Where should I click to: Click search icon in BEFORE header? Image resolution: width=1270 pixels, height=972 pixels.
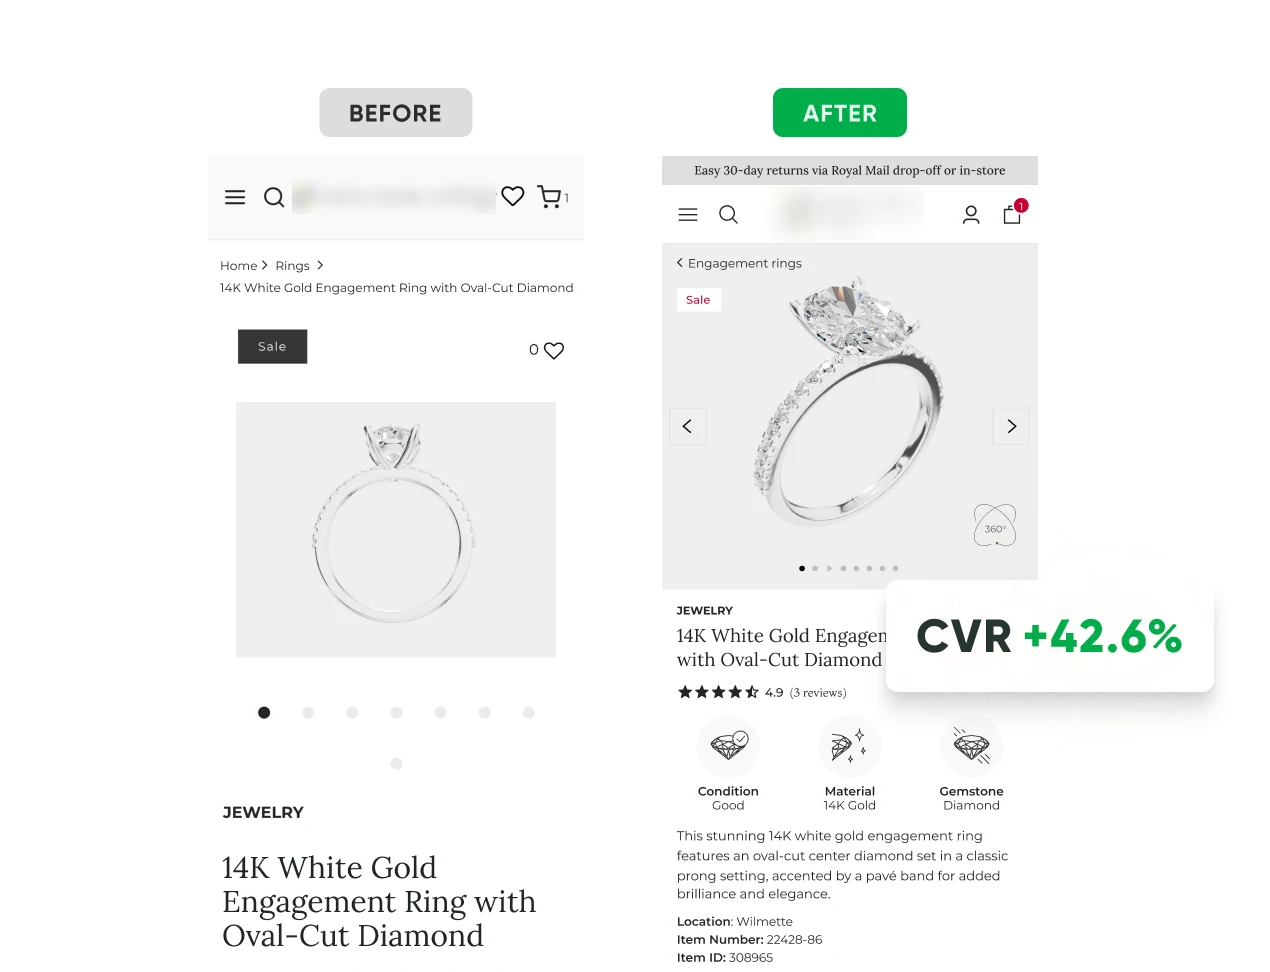pyautogui.click(x=274, y=197)
